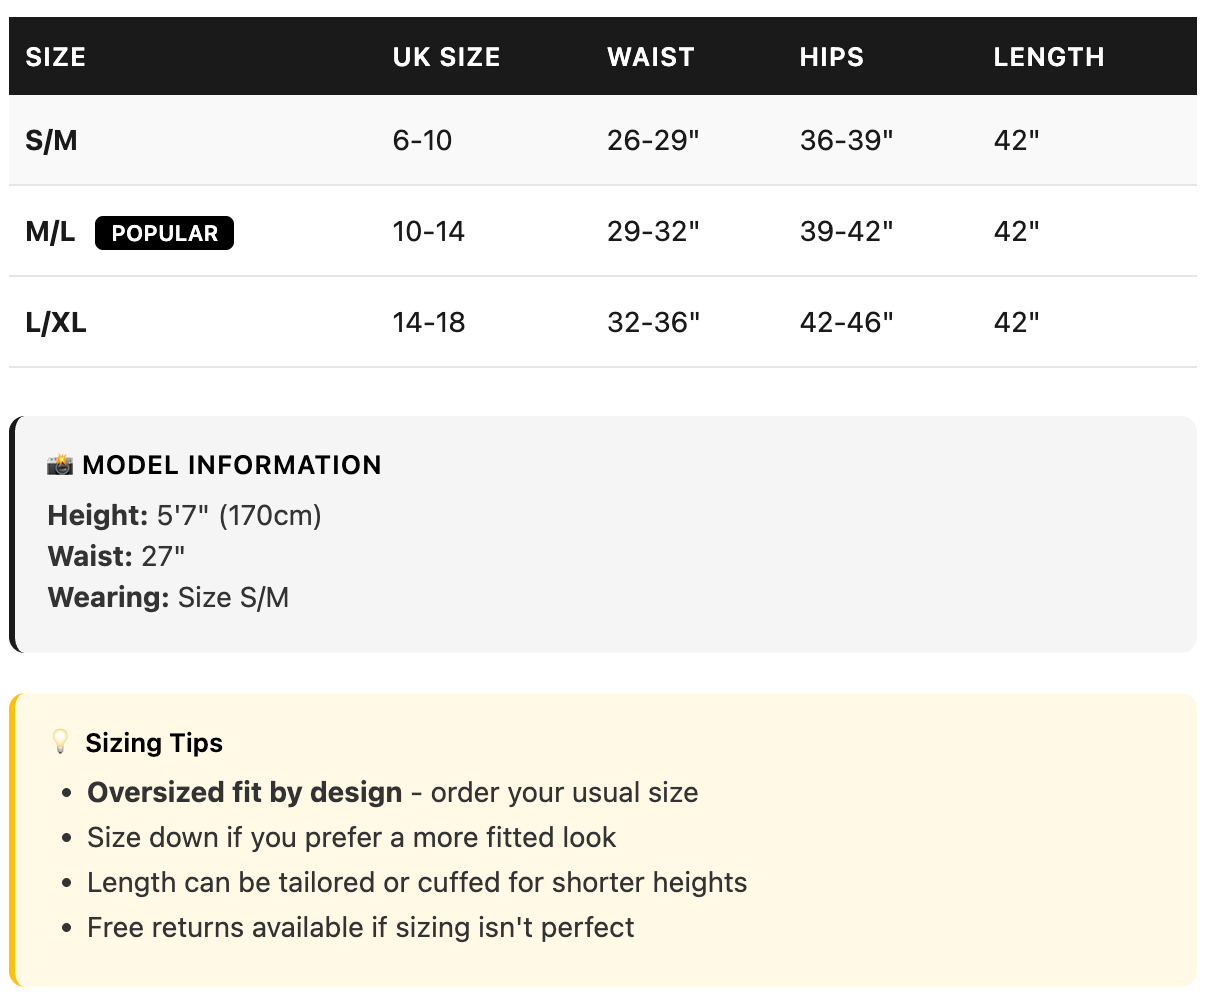Click the POPULAR badge on M/L row
The height and width of the screenshot is (996, 1212).
pos(164,233)
